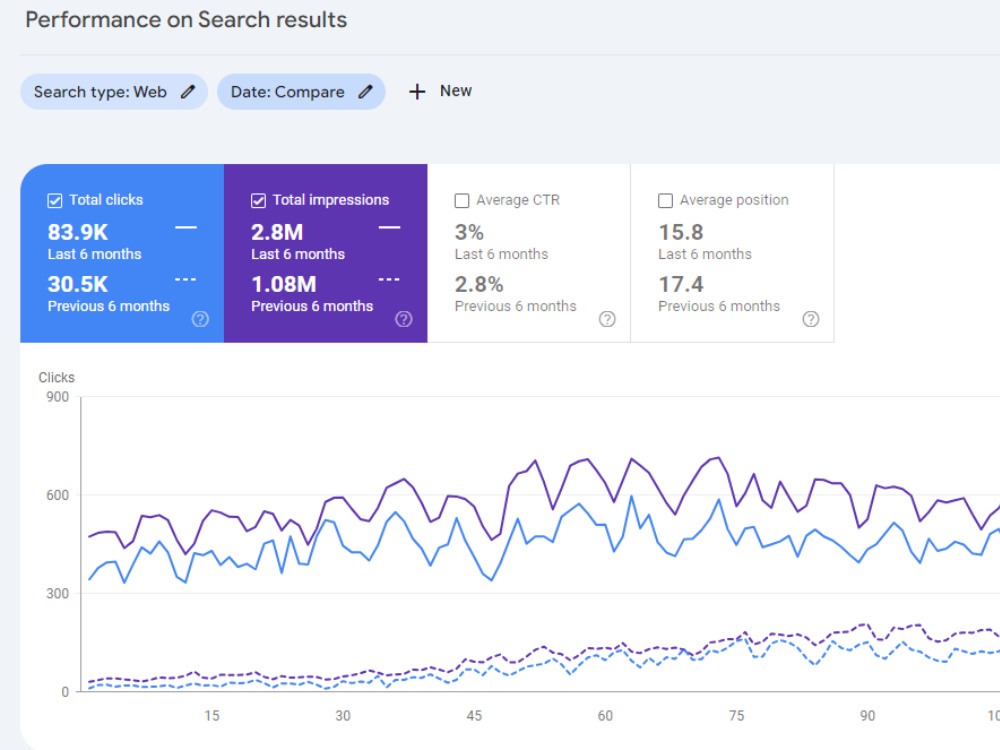
Task: Enable the Average position checkbox
Action: [665, 201]
